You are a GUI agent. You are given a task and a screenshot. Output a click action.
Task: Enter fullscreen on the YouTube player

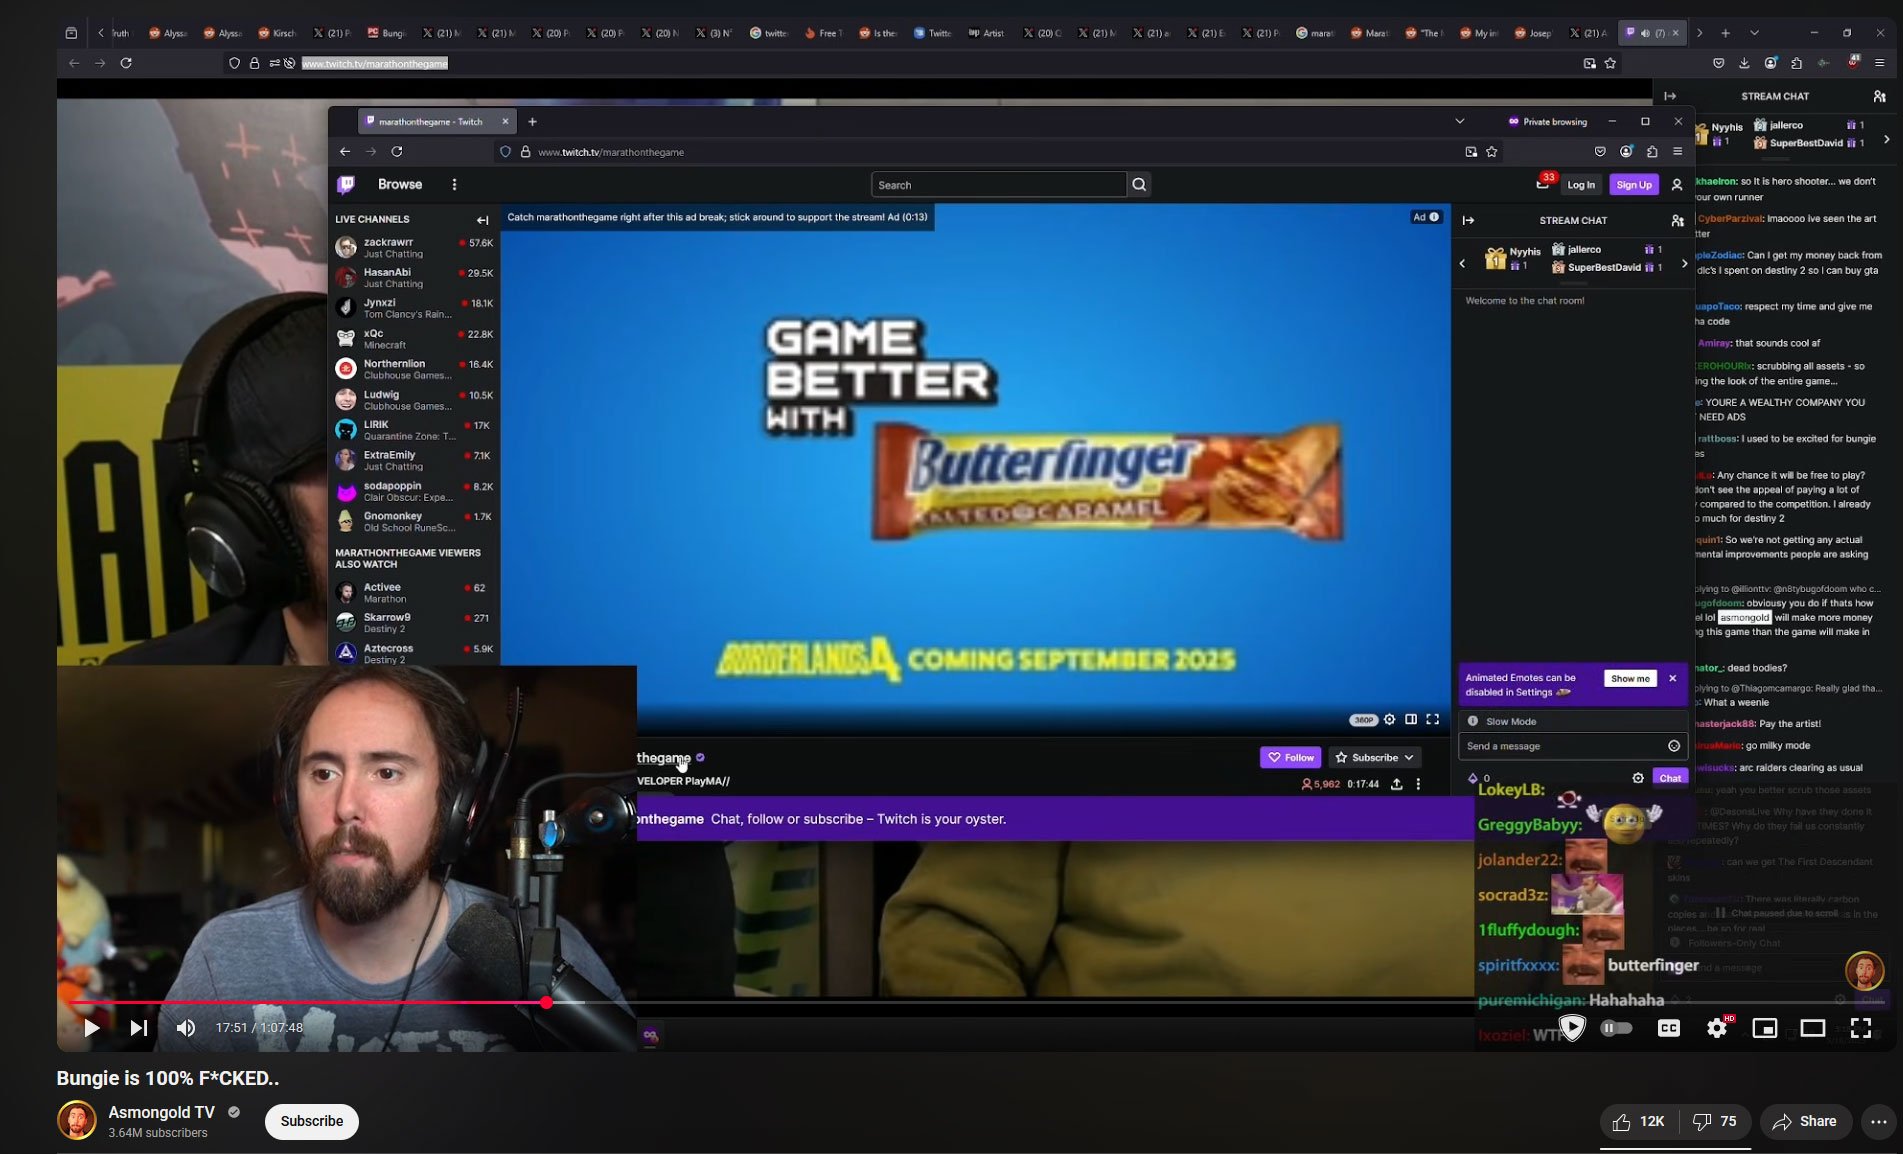point(1861,1028)
